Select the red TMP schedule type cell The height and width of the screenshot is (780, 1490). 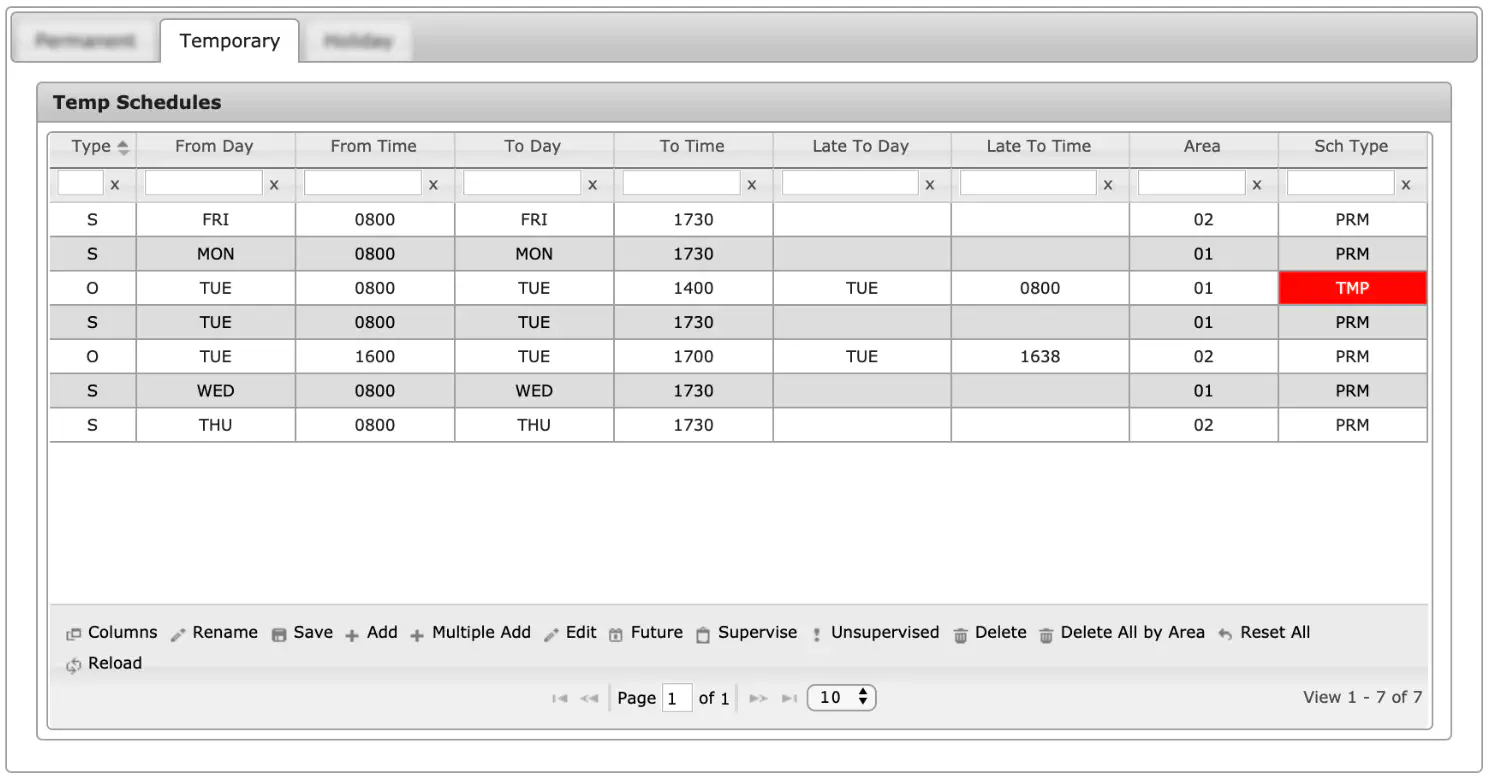pos(1352,288)
